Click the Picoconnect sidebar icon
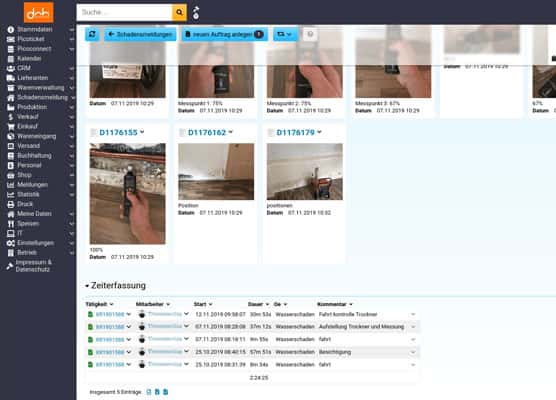Image resolution: width=556 pixels, height=400 pixels. tap(11, 49)
